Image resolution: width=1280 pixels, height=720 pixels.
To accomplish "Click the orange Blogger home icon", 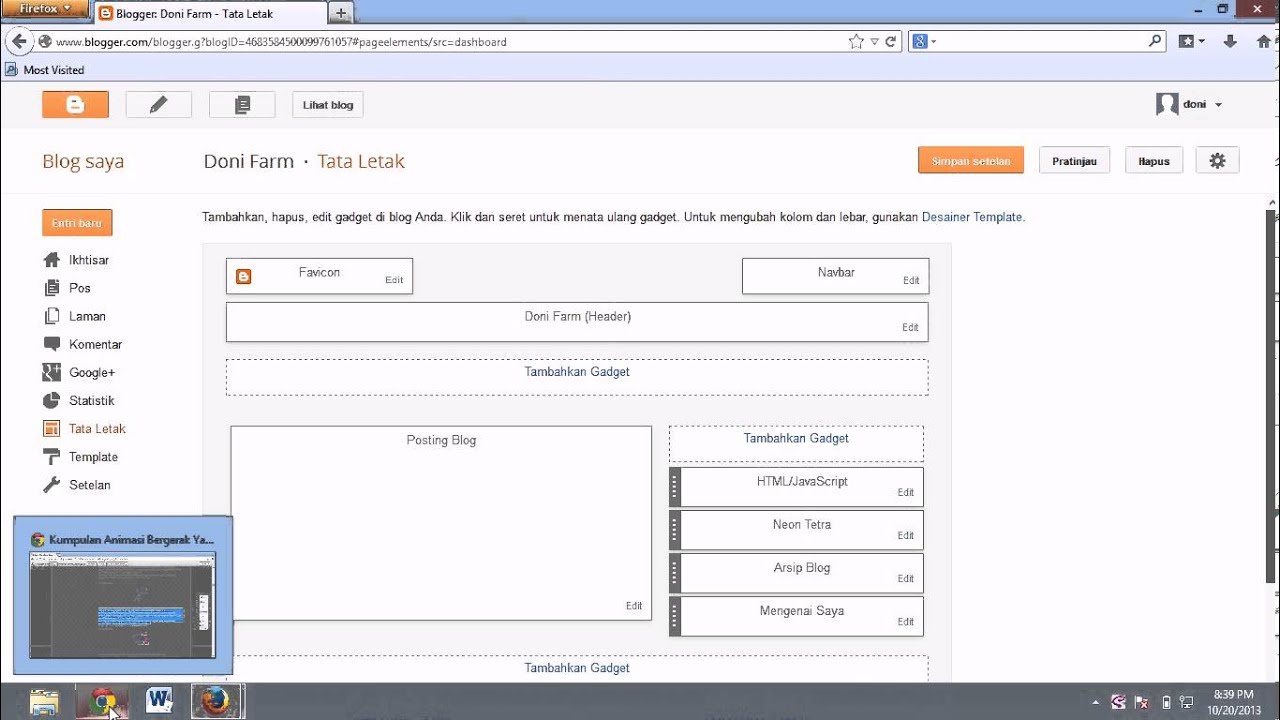I will (x=75, y=104).
